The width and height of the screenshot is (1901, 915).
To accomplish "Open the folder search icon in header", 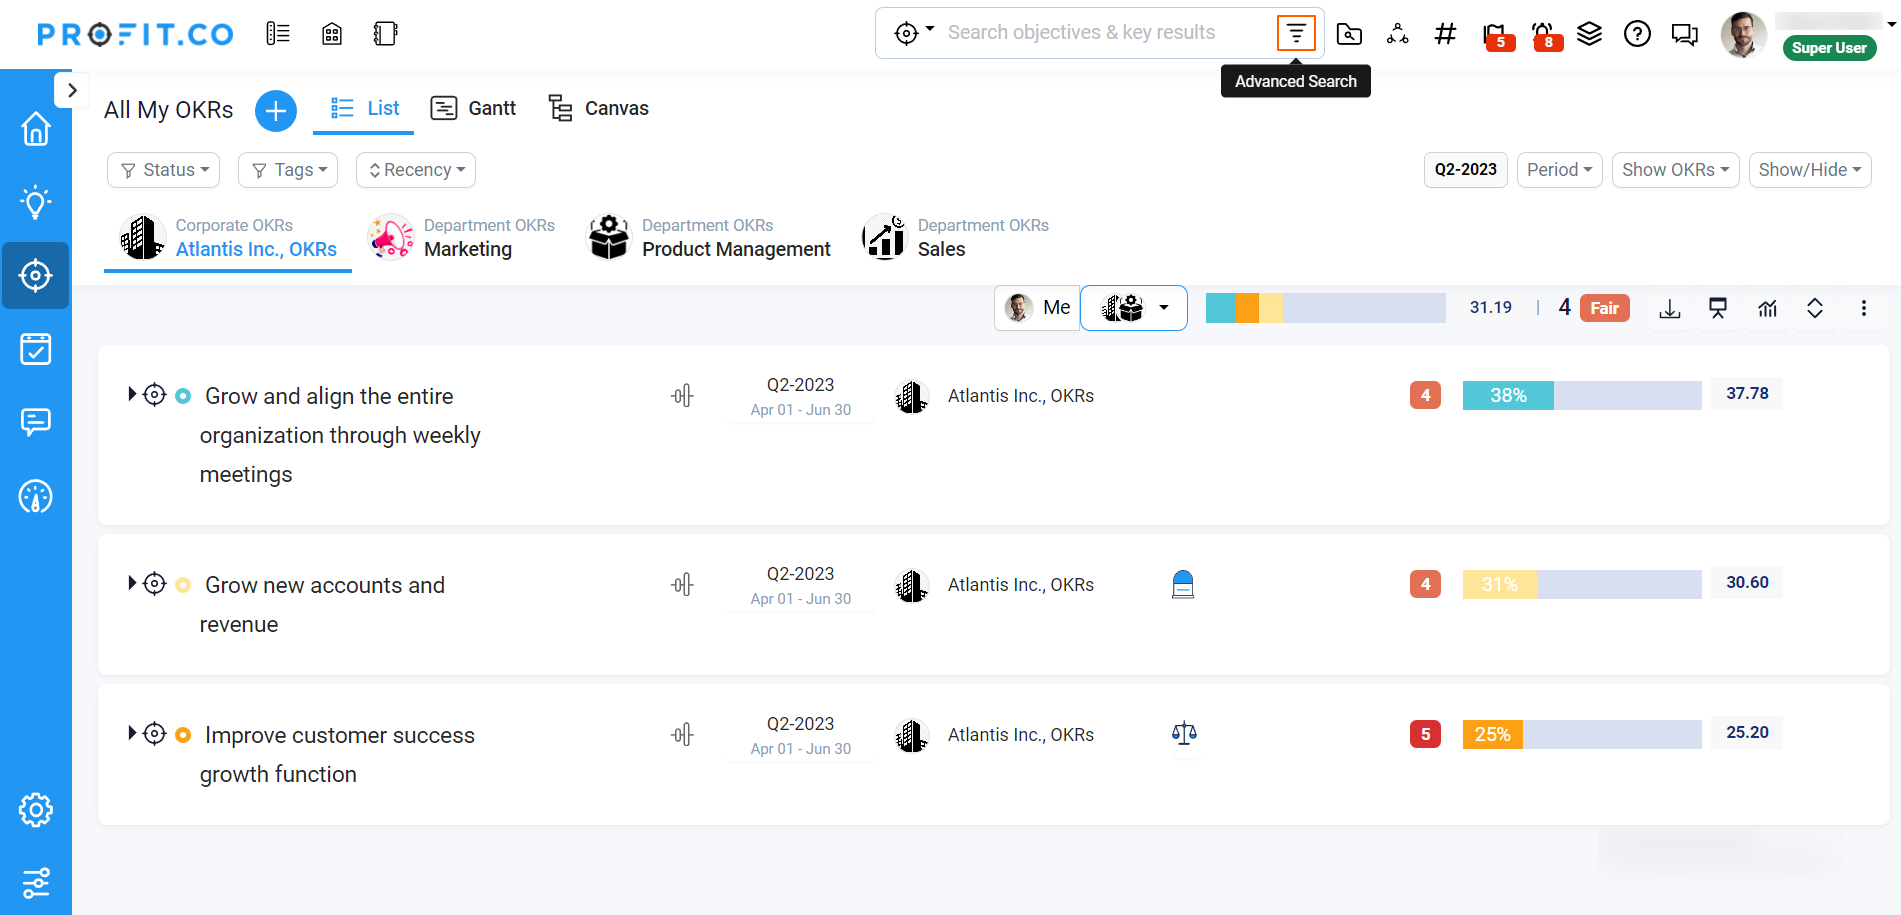I will [1349, 34].
